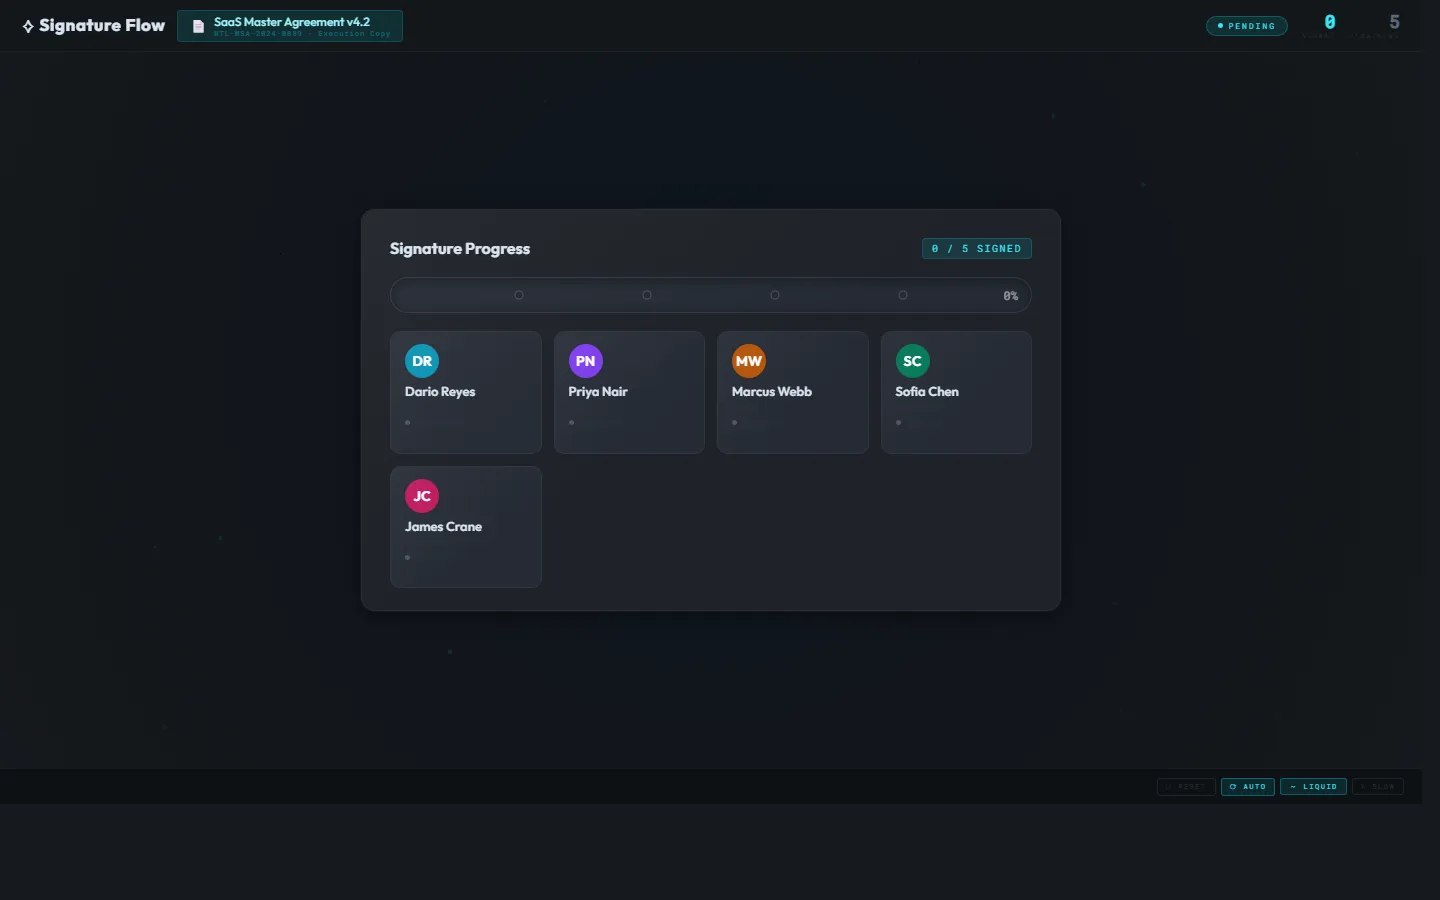Viewport: 1440px width, 900px height.
Task: Toggle the SLOW speed option
Action: (x=1377, y=787)
